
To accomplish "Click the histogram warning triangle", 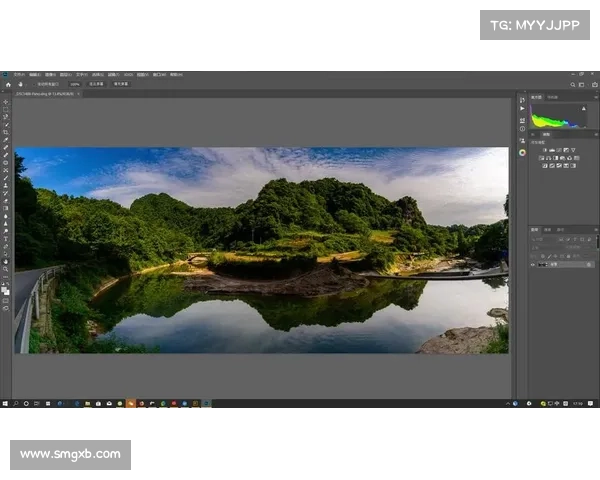I will 584,108.
